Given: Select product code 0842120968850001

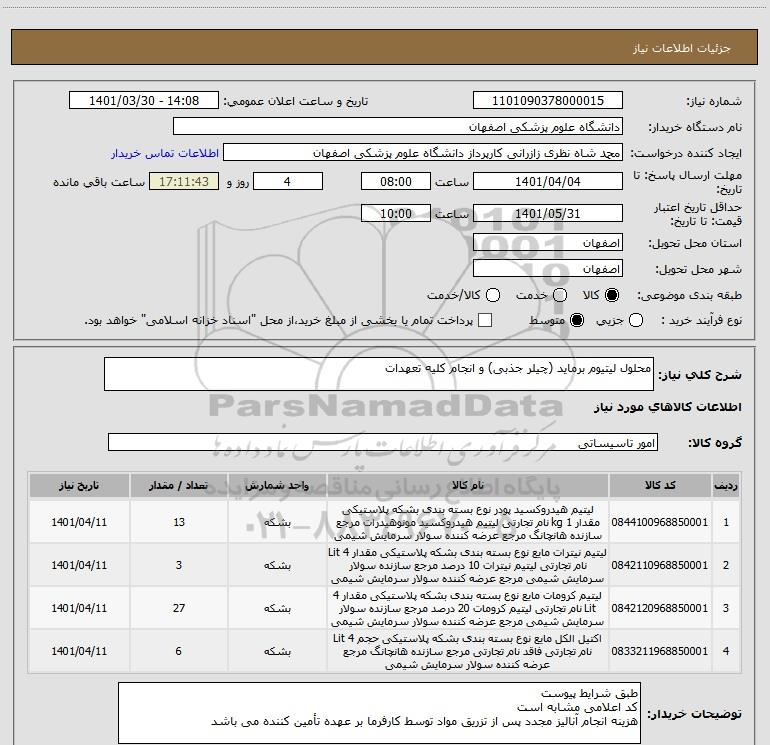Looking at the screenshot, I should click(660, 608).
